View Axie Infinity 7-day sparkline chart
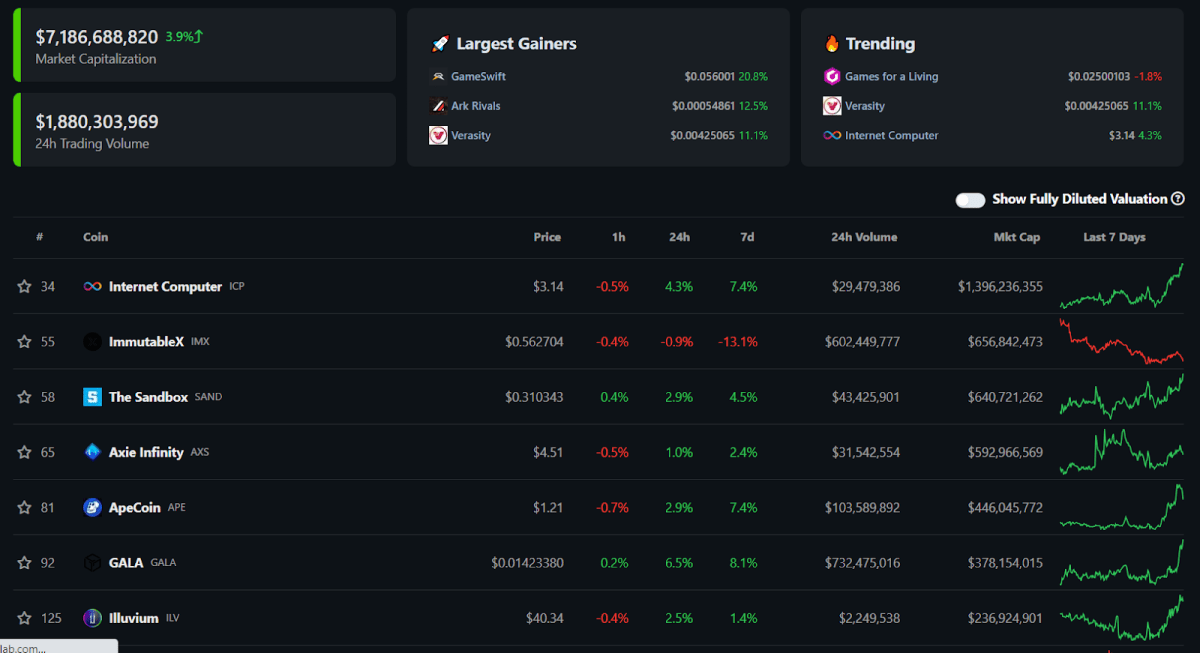 (x=1122, y=452)
